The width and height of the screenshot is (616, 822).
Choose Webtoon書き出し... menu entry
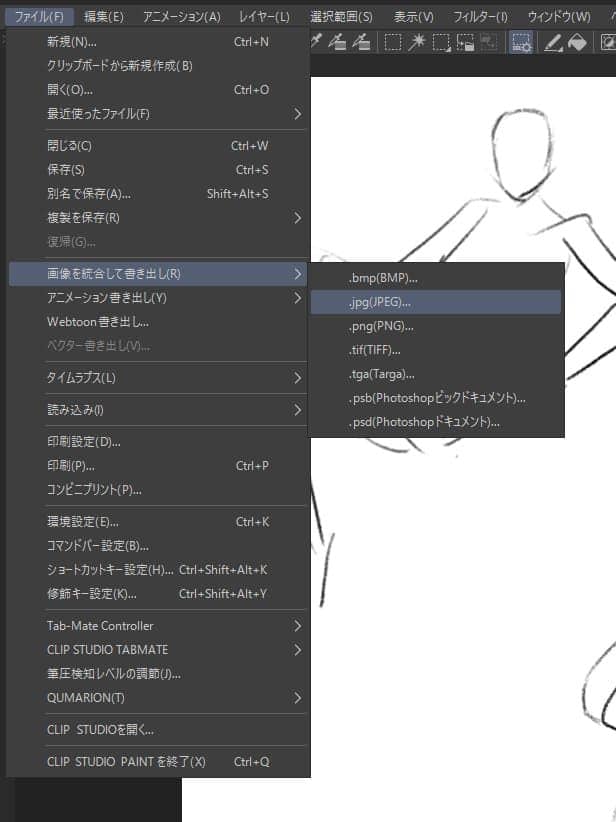tap(158, 322)
